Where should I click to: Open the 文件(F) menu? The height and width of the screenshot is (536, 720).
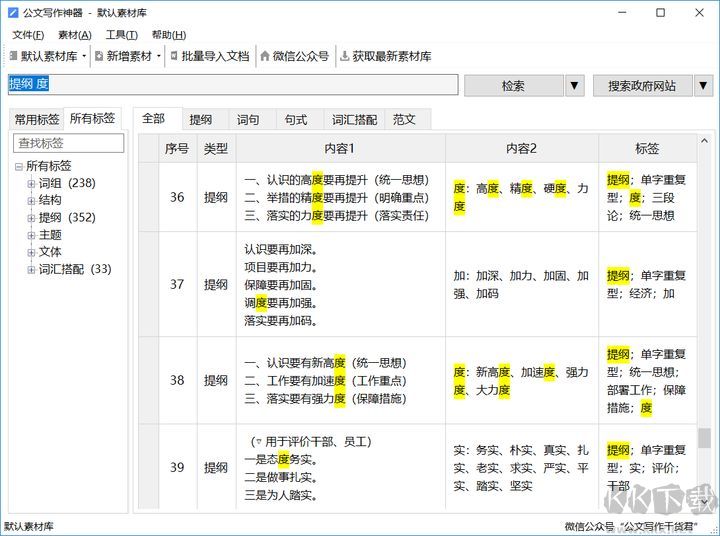coord(28,35)
